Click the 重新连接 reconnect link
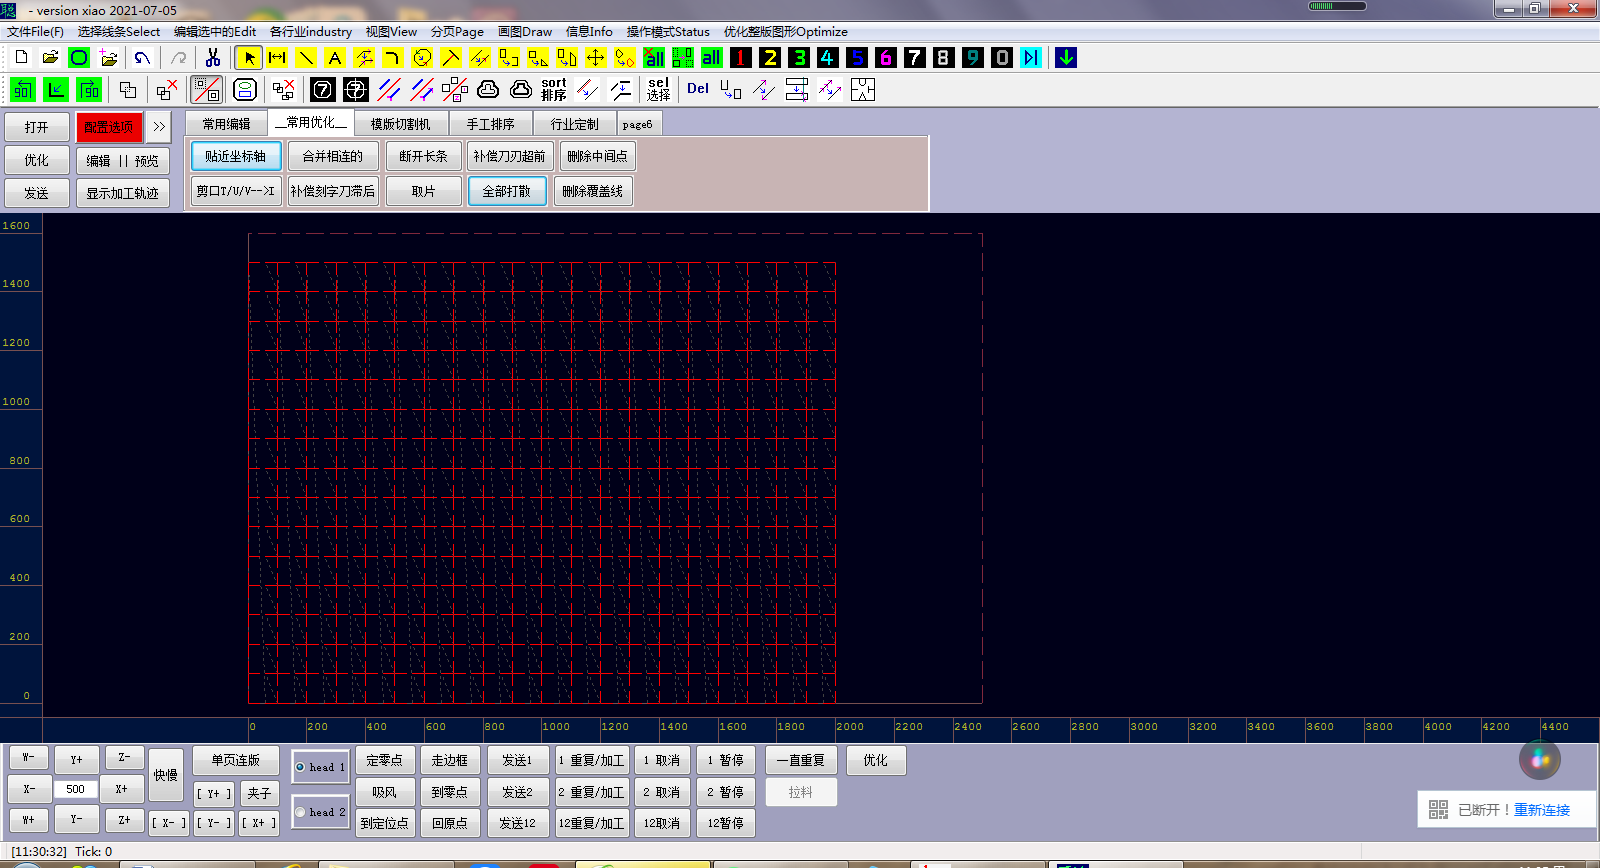Viewport: 1600px width, 868px height. [x=1542, y=810]
